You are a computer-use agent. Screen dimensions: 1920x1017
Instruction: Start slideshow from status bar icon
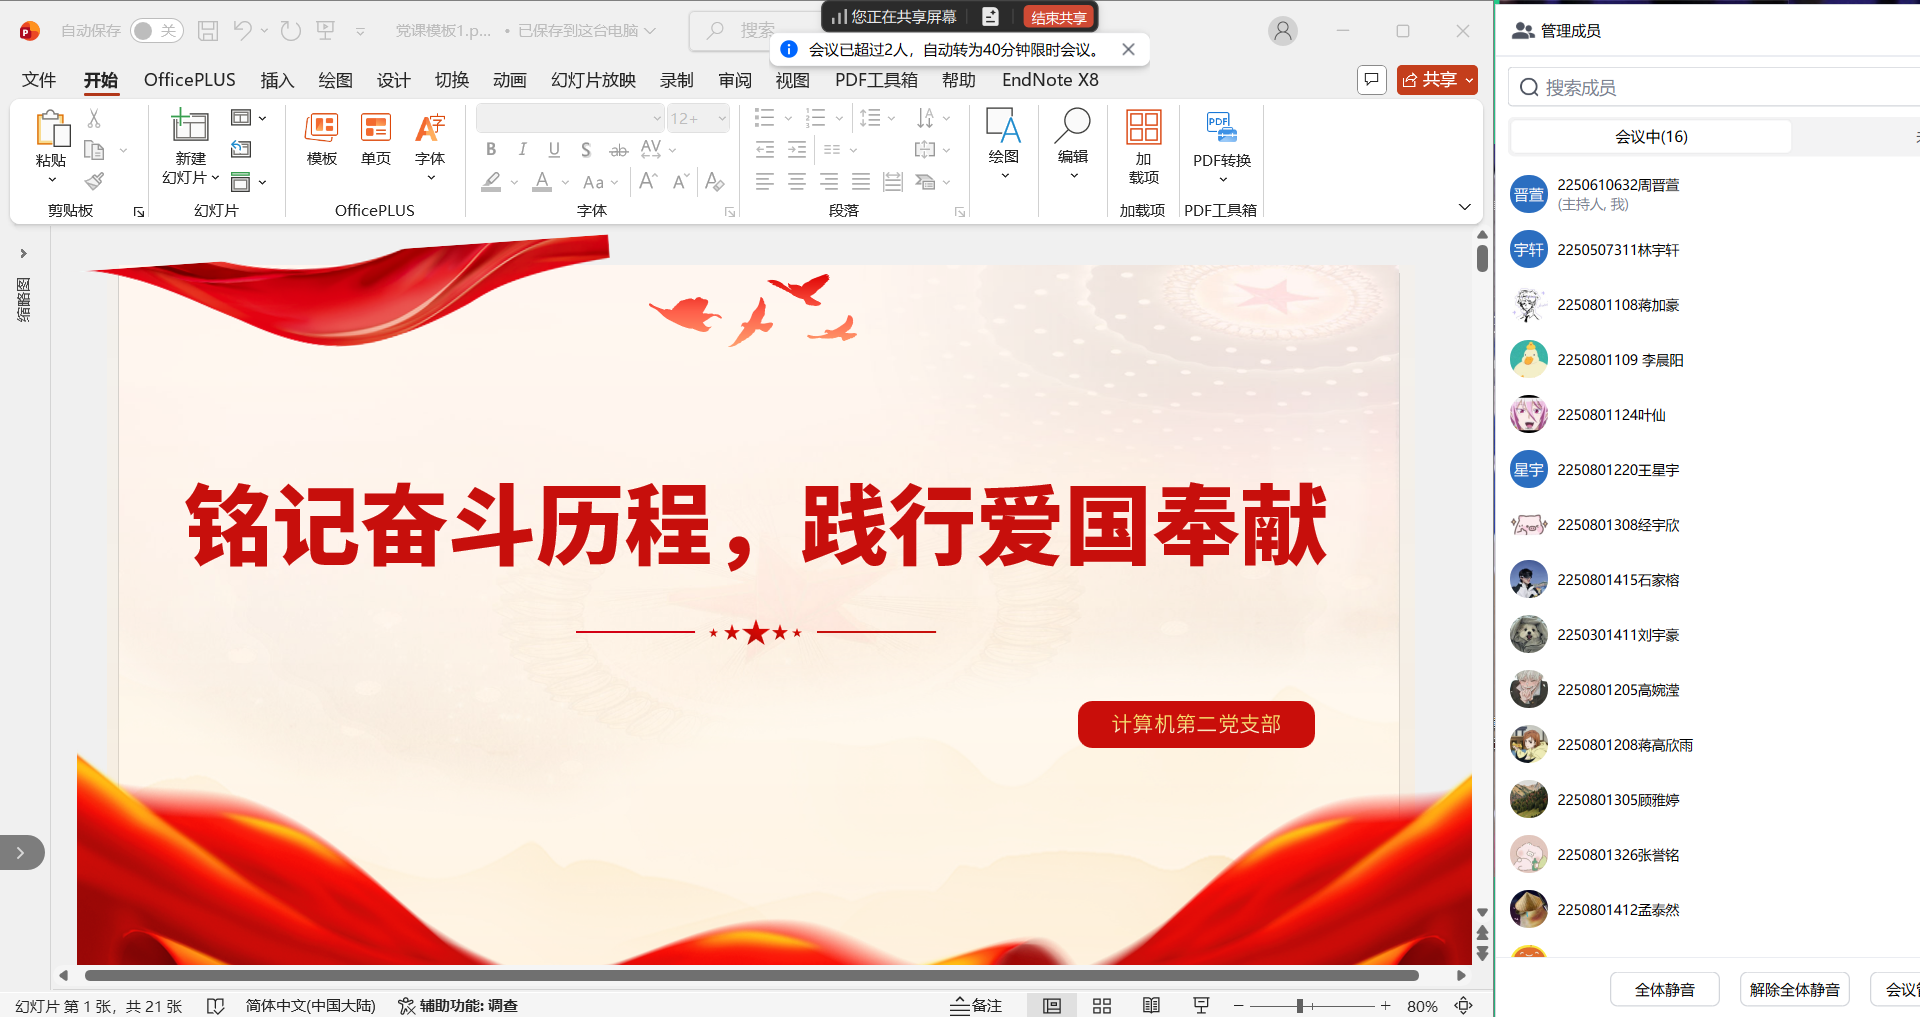(x=1200, y=1005)
